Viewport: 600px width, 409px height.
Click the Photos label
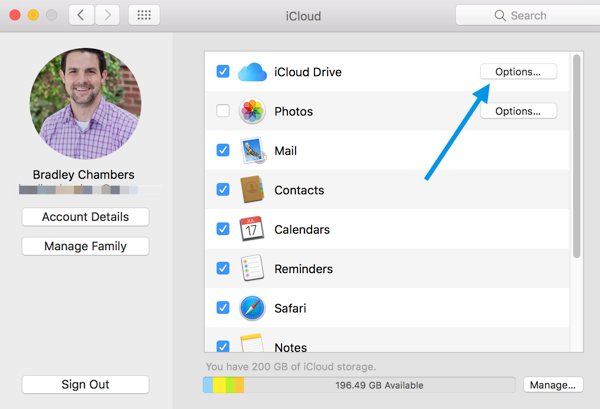click(293, 111)
